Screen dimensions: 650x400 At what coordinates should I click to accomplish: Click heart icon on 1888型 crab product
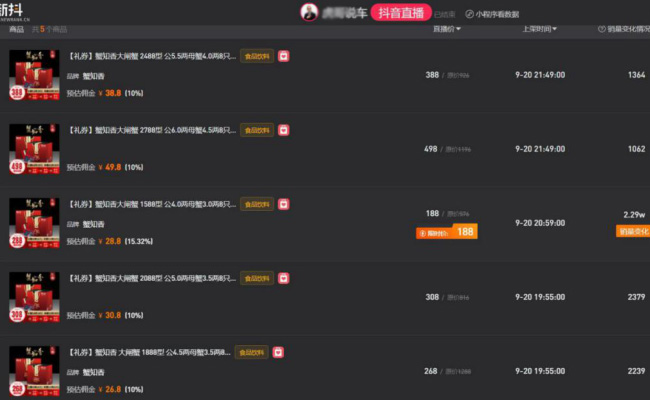(278, 352)
